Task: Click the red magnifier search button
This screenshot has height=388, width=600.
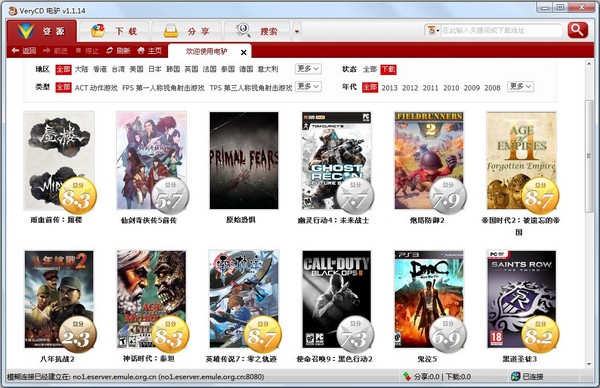Action: click(577, 30)
